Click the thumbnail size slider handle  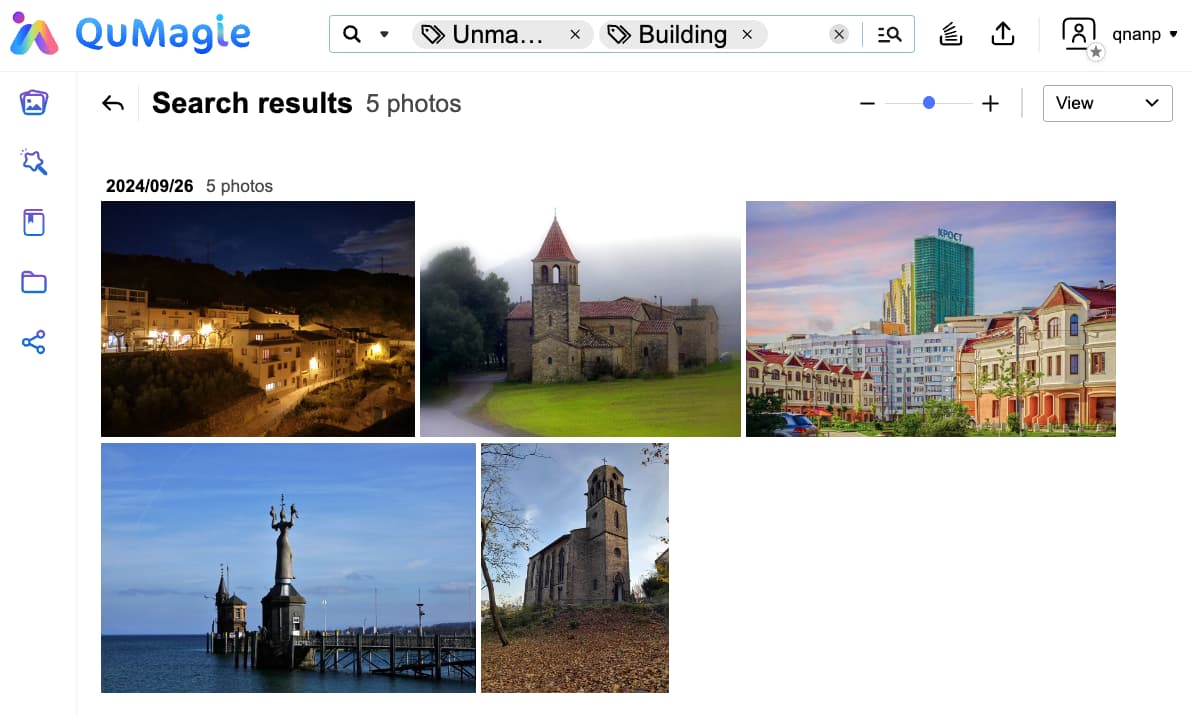928,103
